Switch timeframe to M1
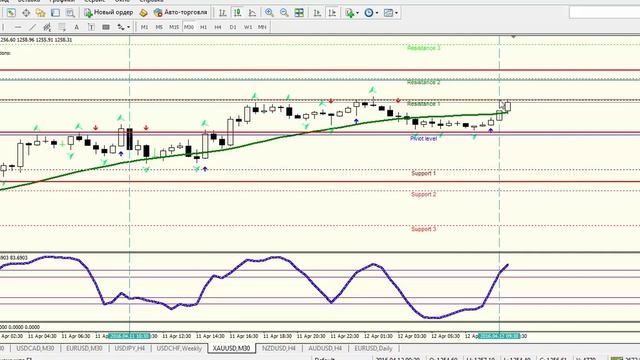 coord(144,27)
